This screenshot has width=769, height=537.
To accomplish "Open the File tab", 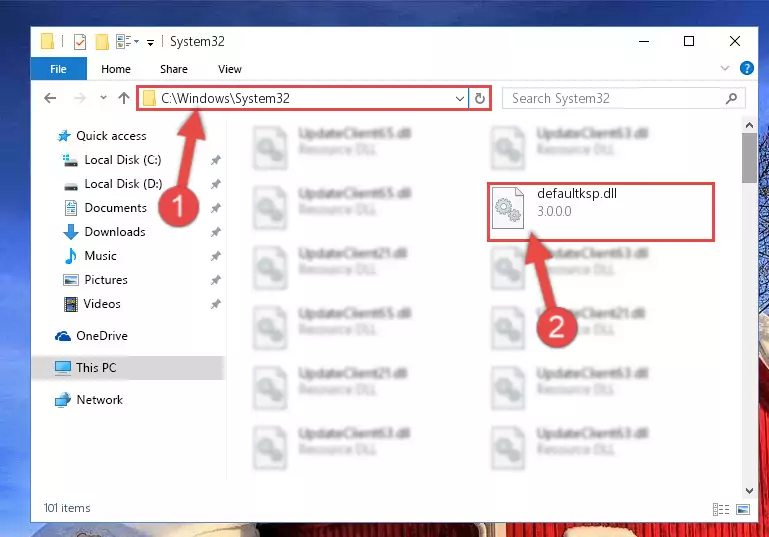I will [58, 69].
